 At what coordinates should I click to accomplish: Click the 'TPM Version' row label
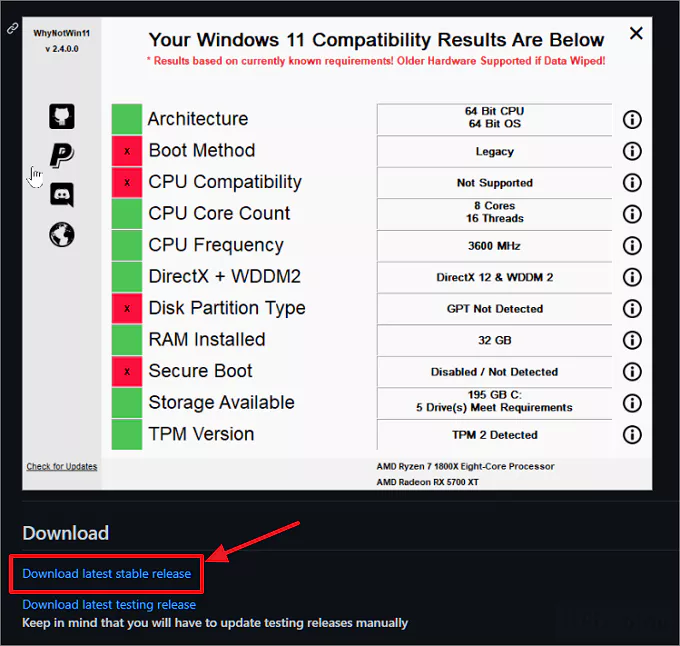201,434
